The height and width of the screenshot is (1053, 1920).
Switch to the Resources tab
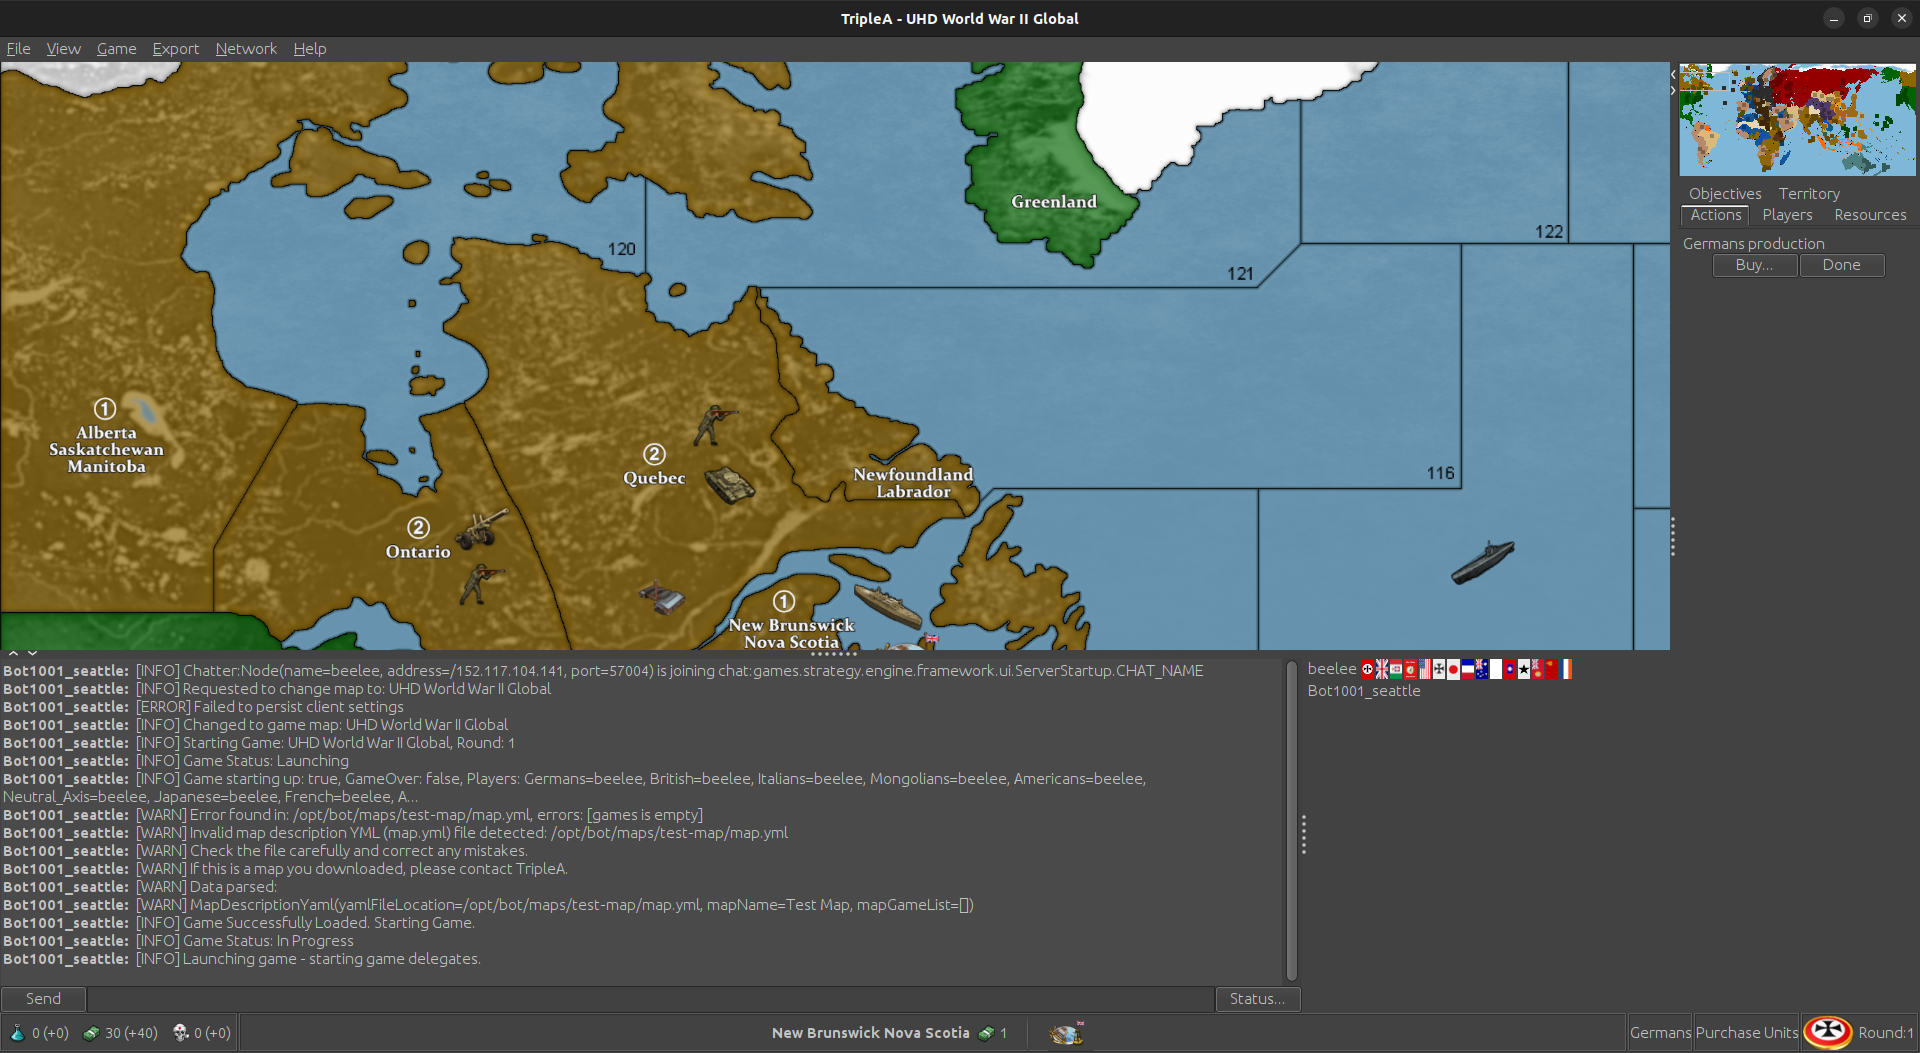1870,215
